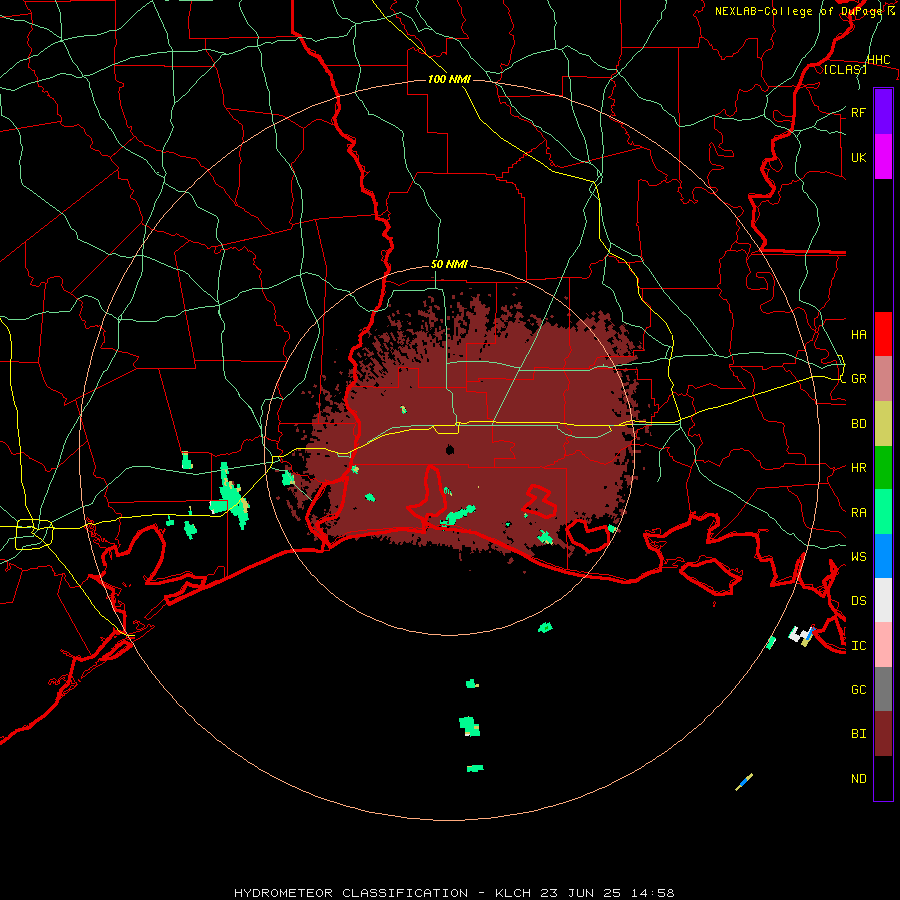The width and height of the screenshot is (900, 900).
Task: Click the DS white legend swatch
Action: pyautogui.click(x=883, y=600)
